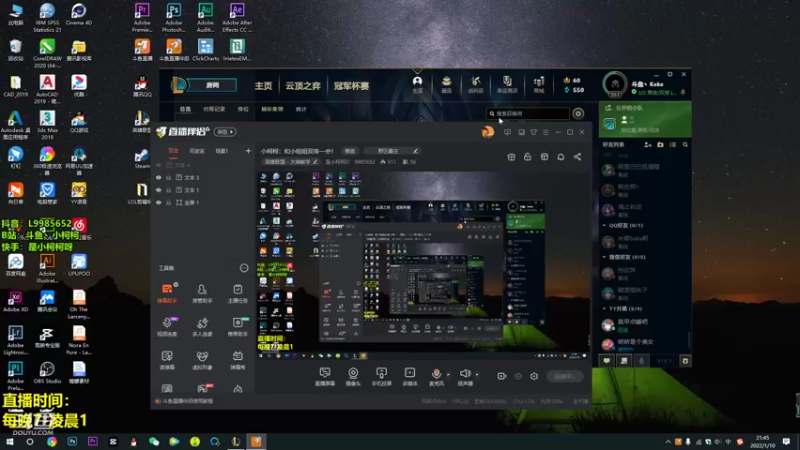Click the padlock icon above the preview
Viewport: 800px width, 450px height.
click(x=528, y=157)
